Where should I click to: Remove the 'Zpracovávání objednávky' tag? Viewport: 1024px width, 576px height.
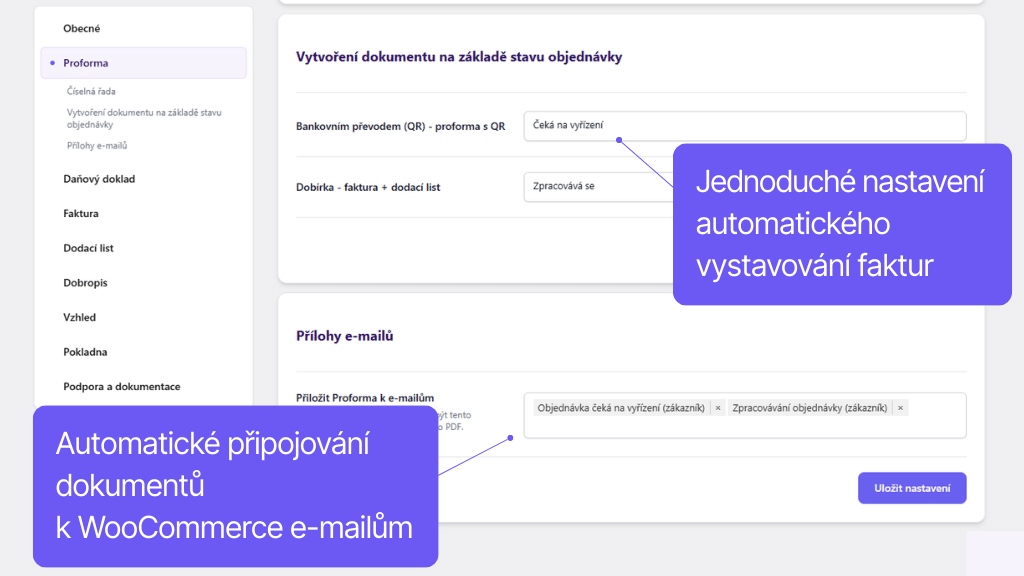(x=900, y=408)
